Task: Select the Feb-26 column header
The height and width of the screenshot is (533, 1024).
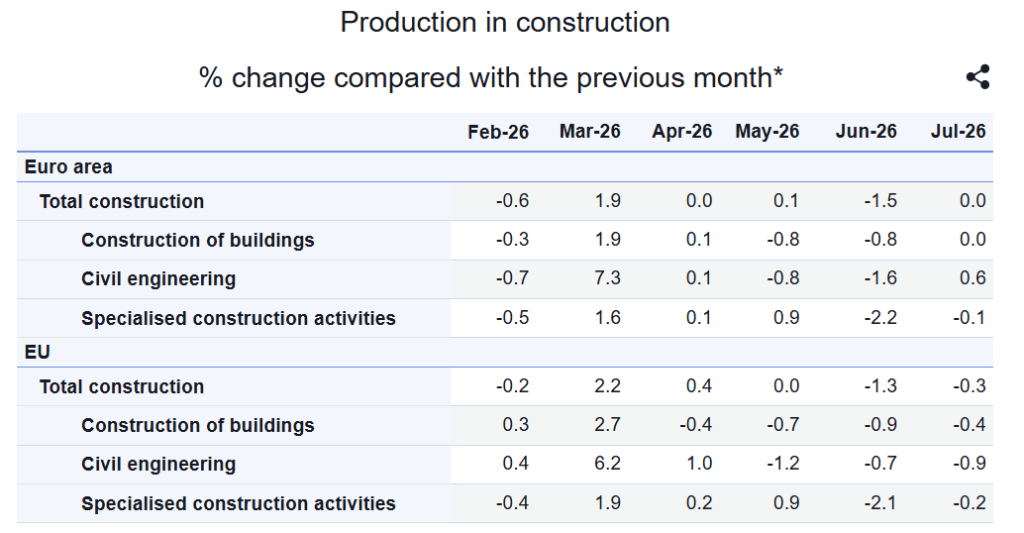Action: [x=498, y=132]
